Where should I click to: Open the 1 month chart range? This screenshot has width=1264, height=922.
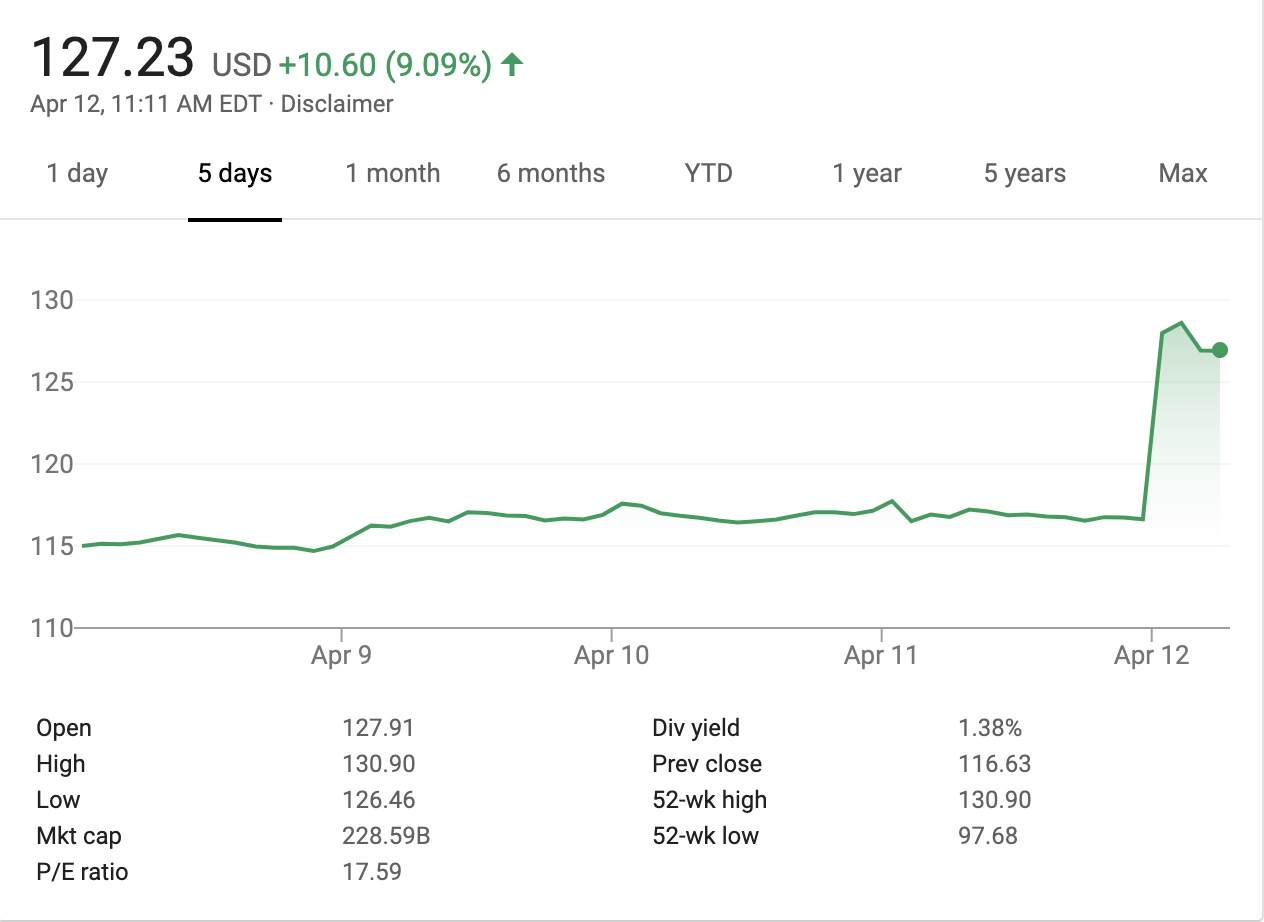coord(393,174)
